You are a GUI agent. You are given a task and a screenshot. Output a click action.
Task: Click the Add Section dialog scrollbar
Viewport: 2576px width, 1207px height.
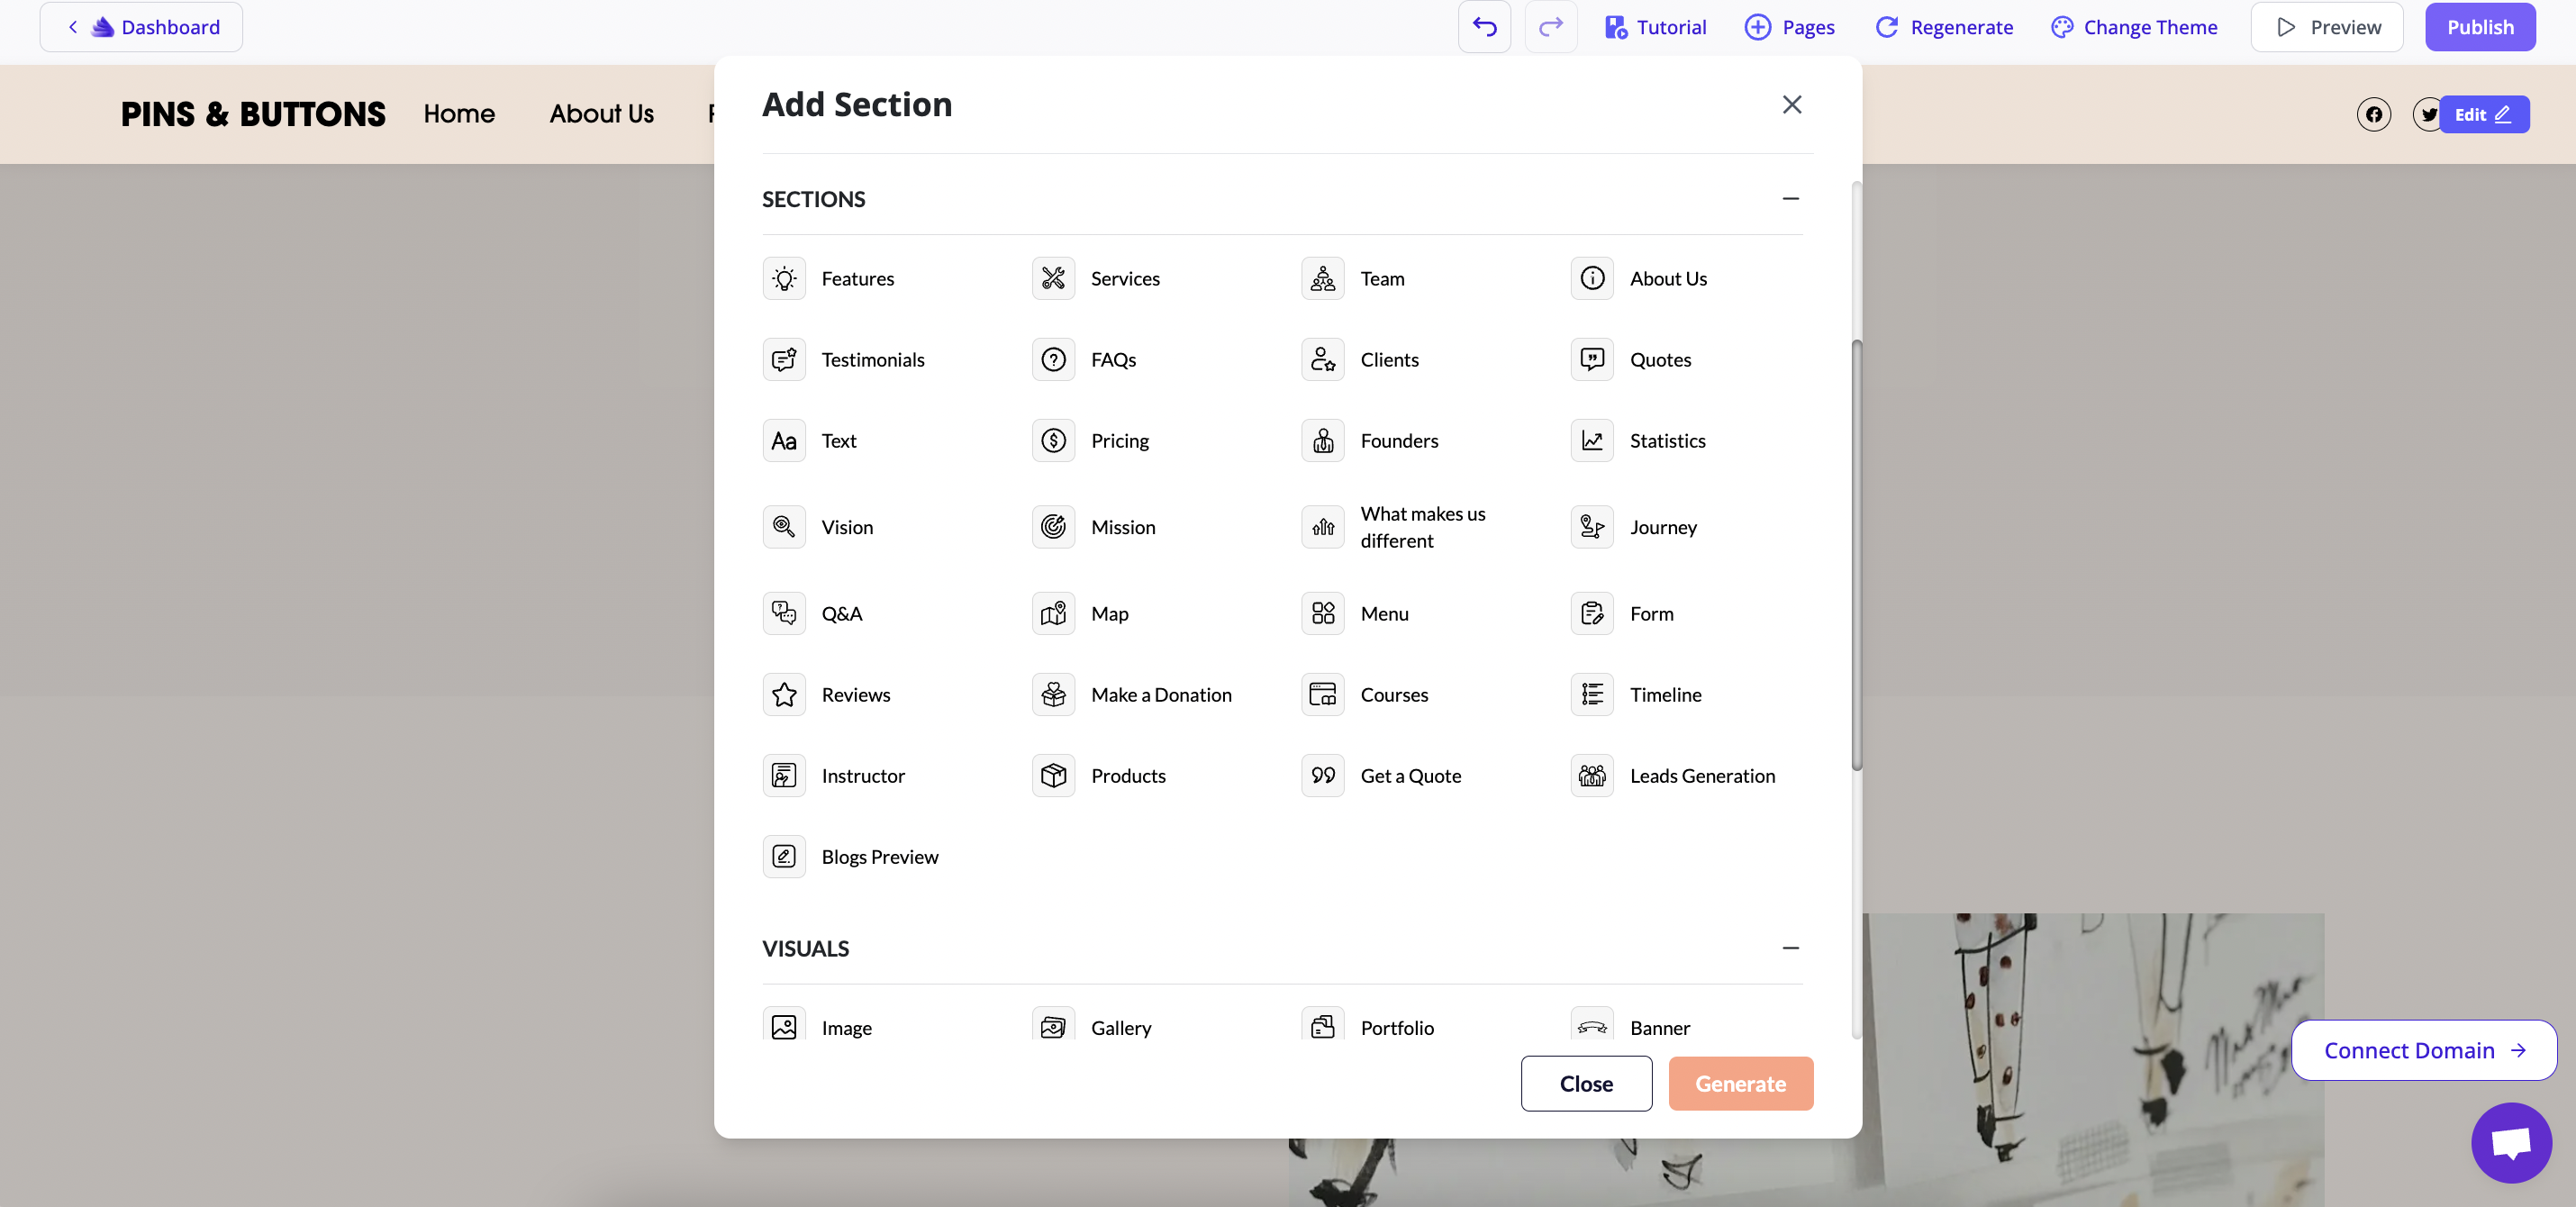pyautogui.click(x=1857, y=555)
